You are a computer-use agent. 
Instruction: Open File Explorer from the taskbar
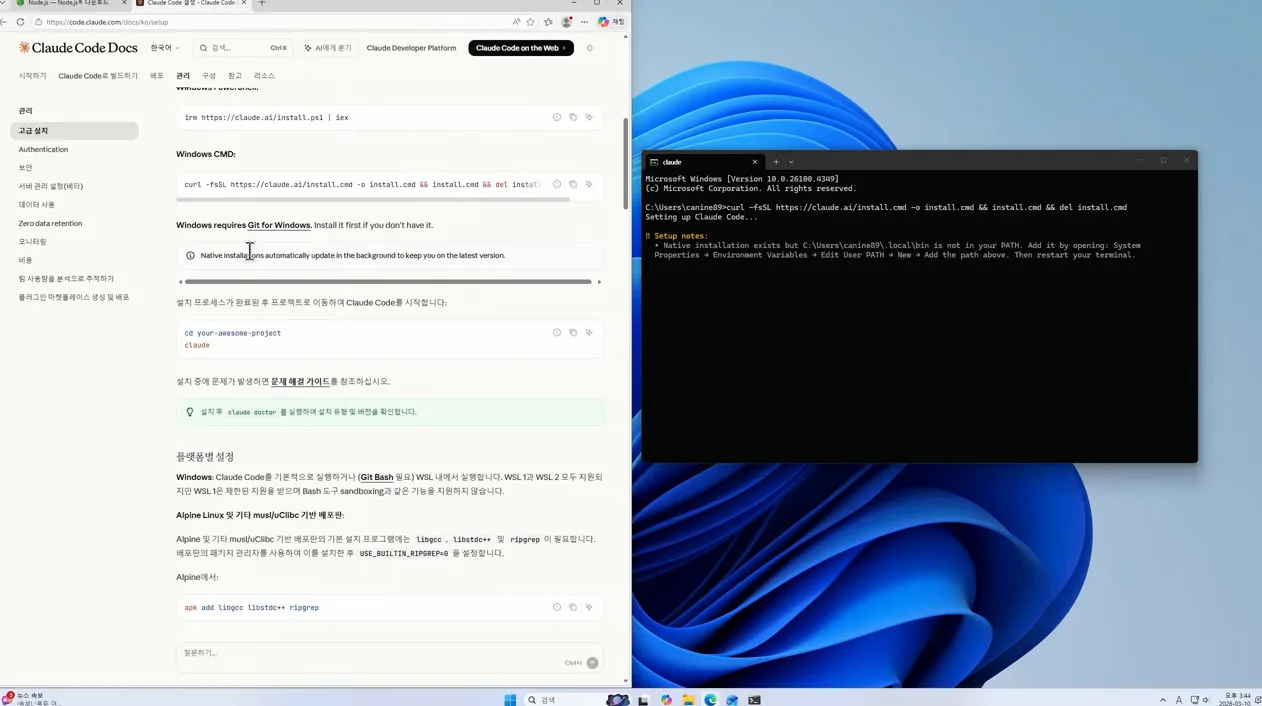coord(688,700)
